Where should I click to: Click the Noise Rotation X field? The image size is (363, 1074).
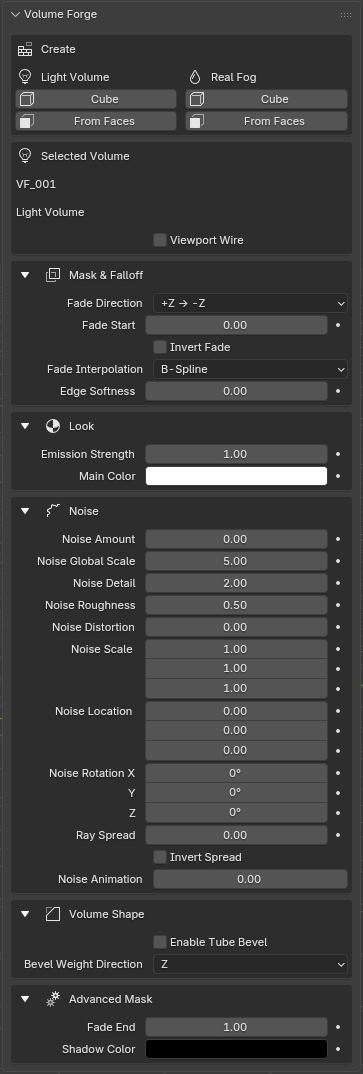point(236,773)
